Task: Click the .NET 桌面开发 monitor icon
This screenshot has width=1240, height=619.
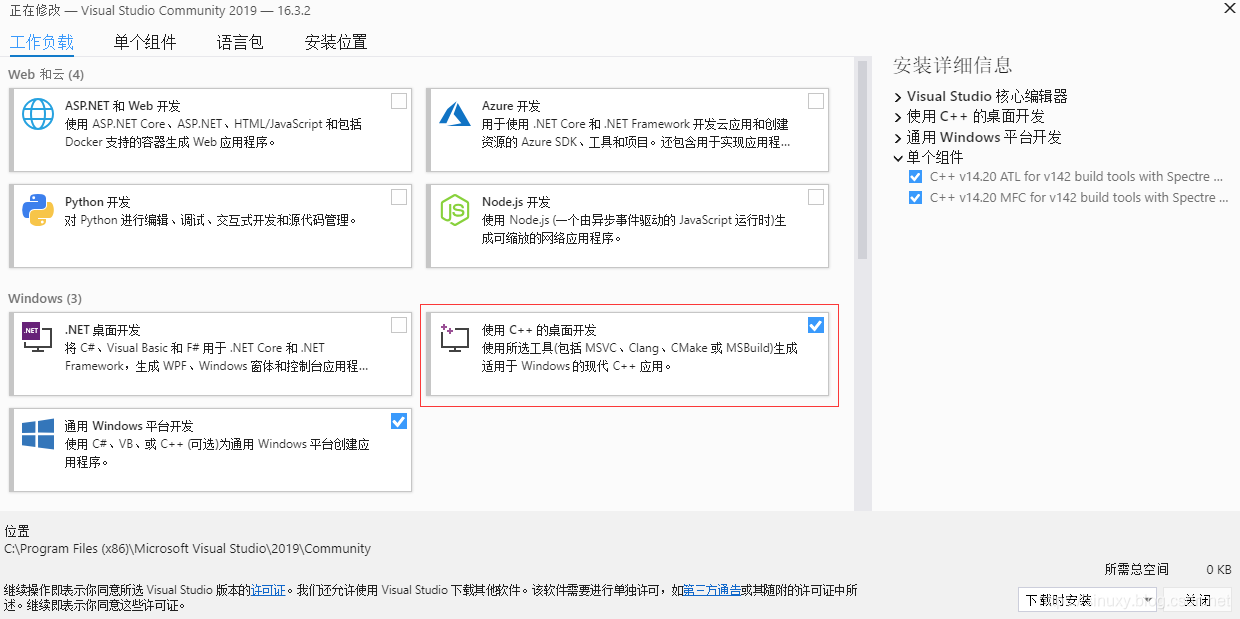Action: tap(37, 337)
